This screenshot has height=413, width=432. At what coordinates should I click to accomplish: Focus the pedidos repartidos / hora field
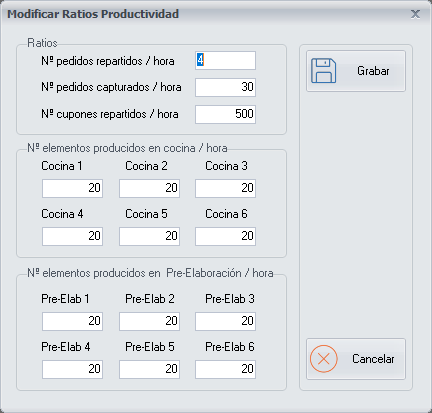click(225, 60)
